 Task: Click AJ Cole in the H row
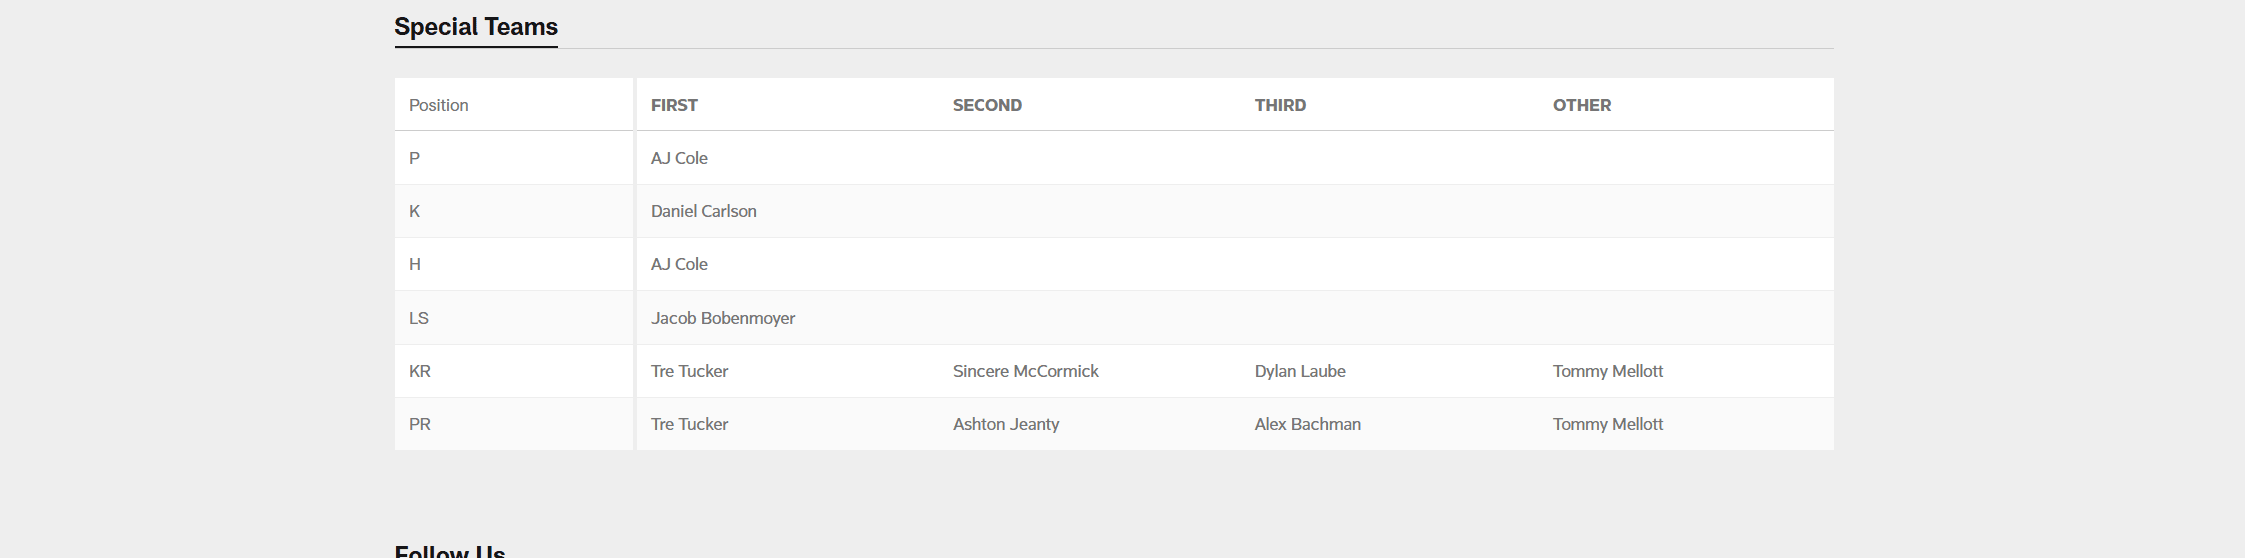pos(679,264)
